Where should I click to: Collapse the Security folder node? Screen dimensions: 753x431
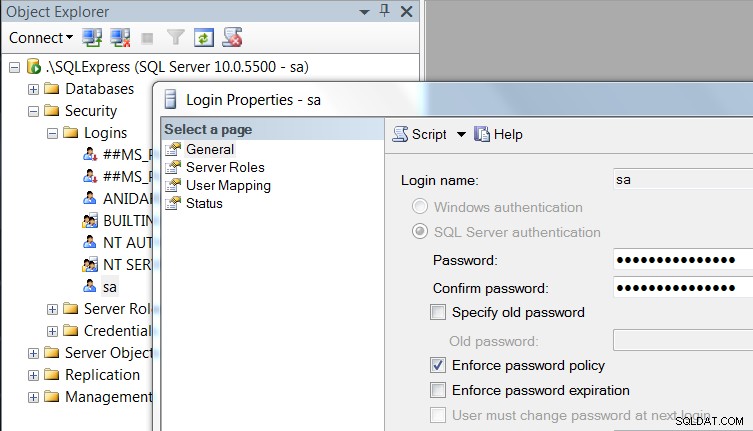(33, 111)
